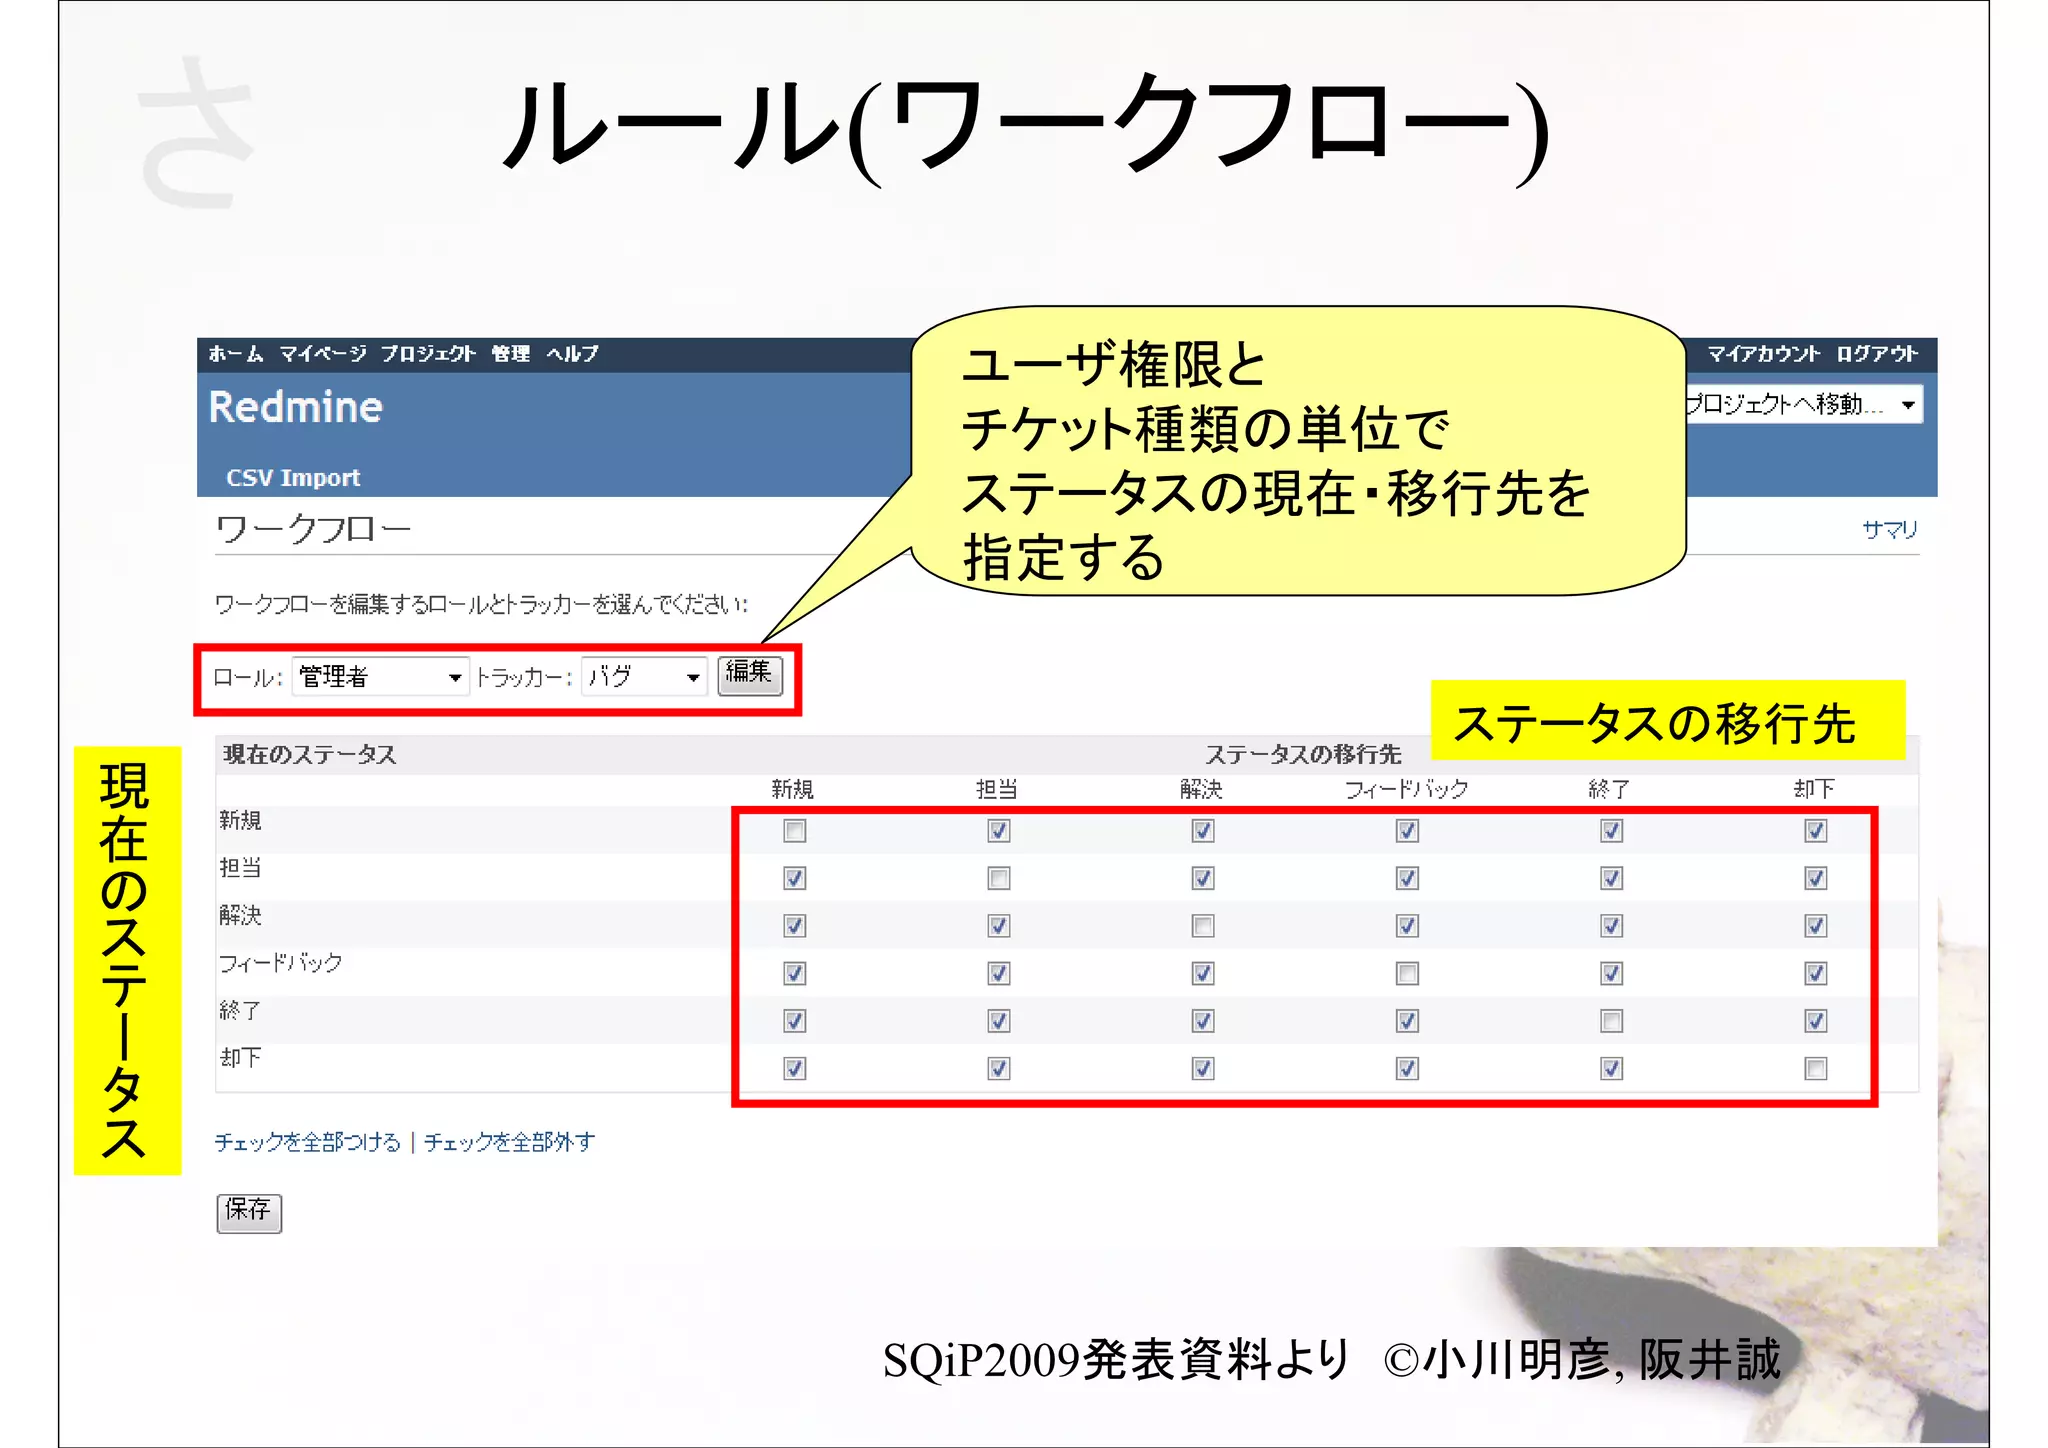Uncheck 解決 to 終了 transition checkbox
2048x1448 pixels.
1611,926
